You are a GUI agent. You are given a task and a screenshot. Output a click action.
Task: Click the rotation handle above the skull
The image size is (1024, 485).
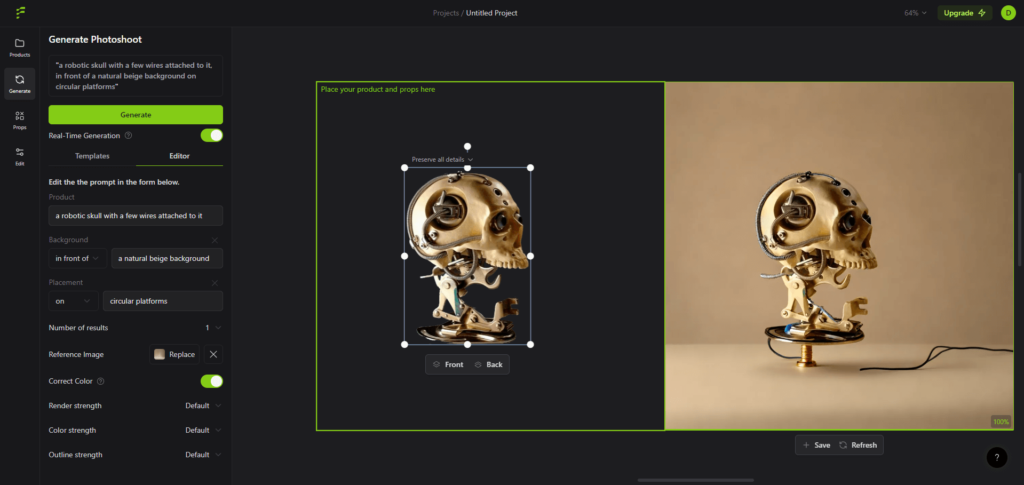point(468,147)
